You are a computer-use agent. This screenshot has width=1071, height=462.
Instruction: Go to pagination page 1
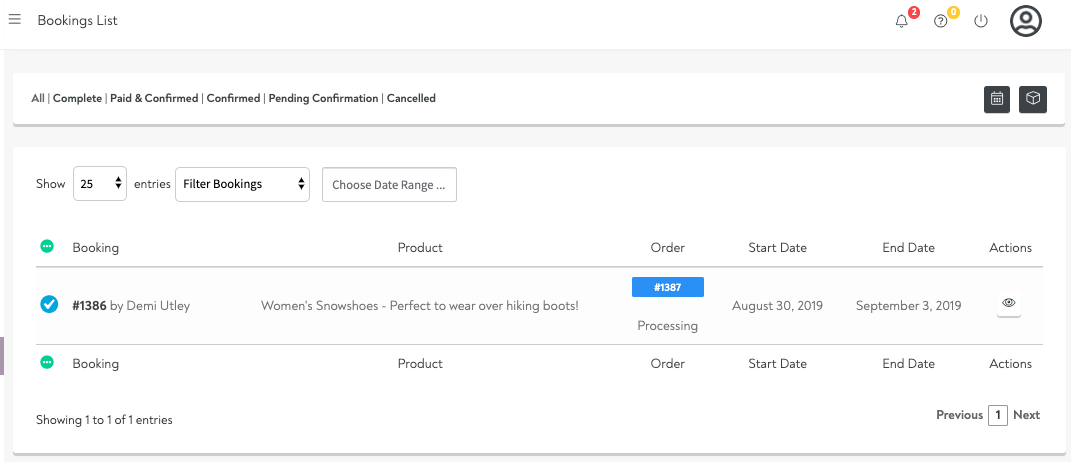(x=997, y=415)
